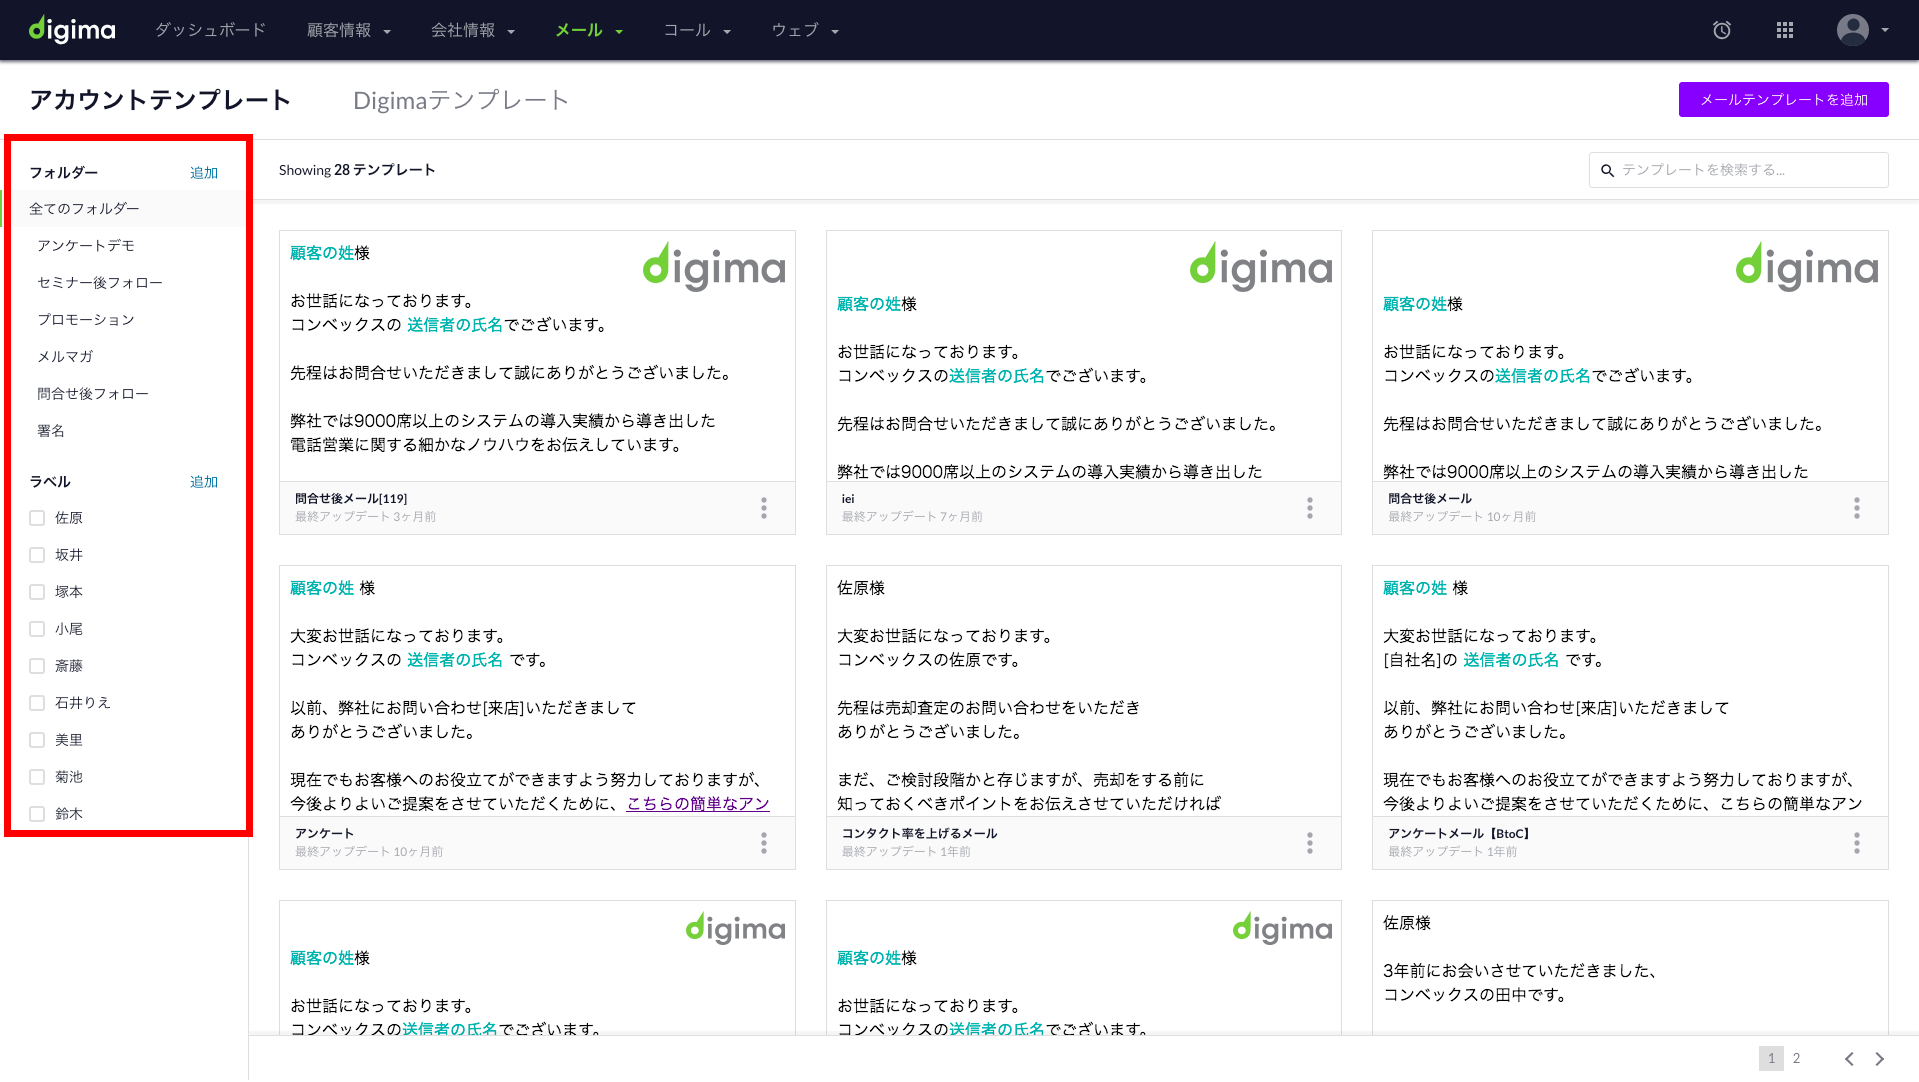Image resolution: width=1919 pixels, height=1082 pixels.
Task: Go to page 2 of templates
Action: [1796, 1059]
